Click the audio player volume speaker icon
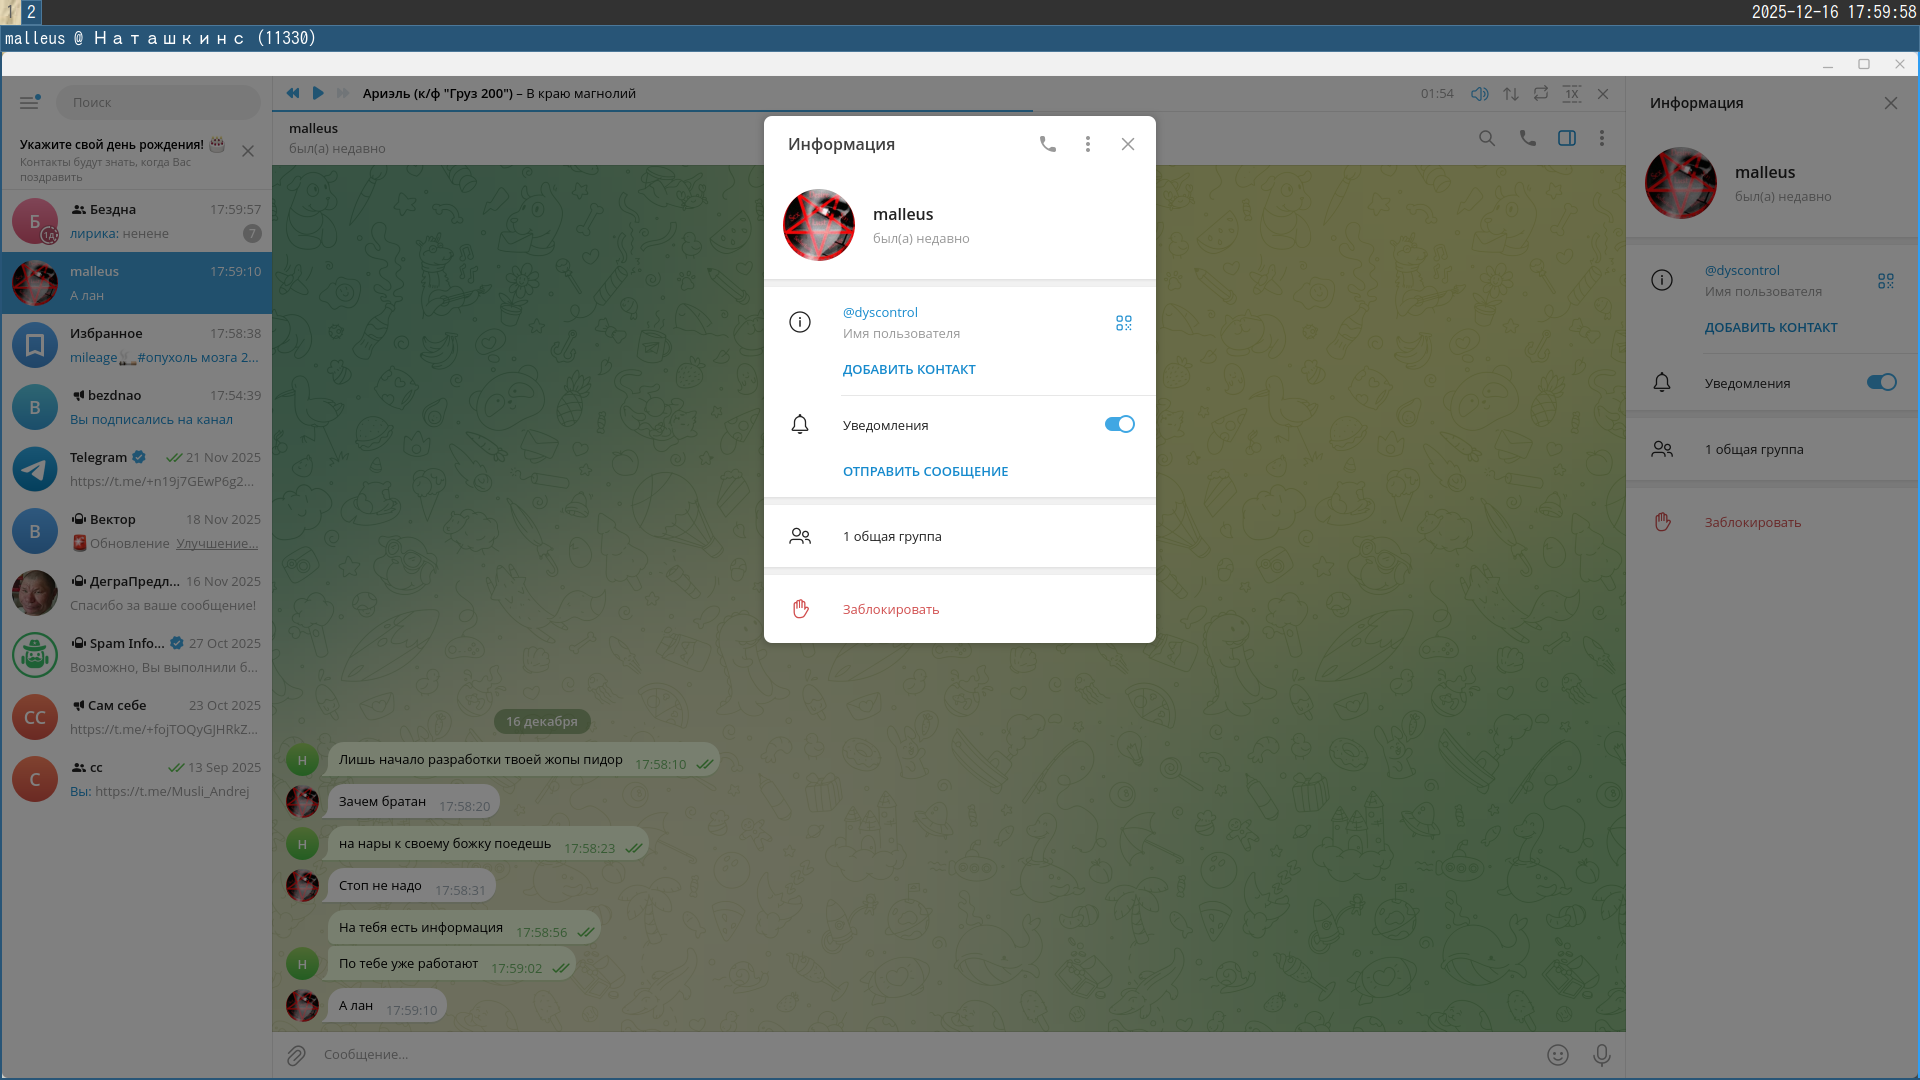 click(1480, 93)
